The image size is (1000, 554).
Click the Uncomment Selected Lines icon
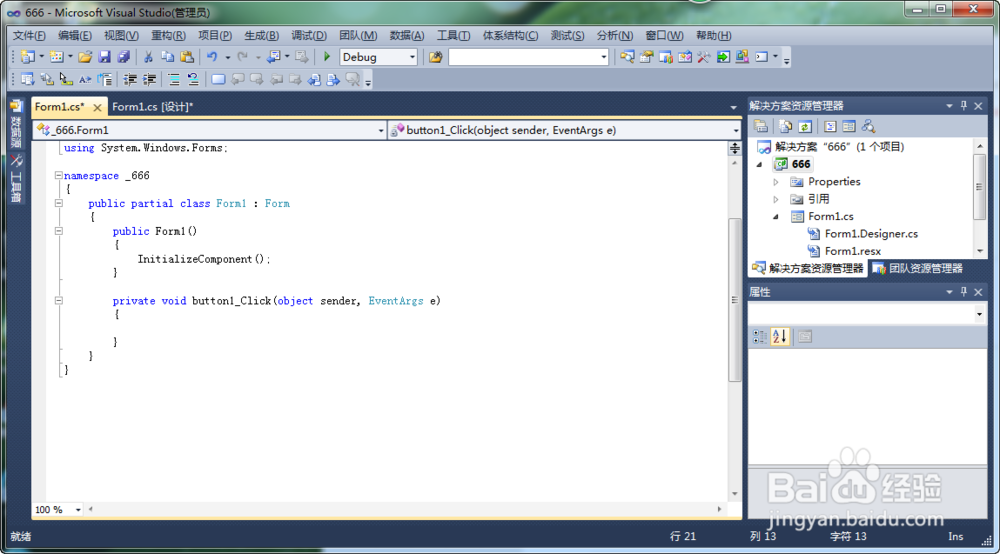(193, 79)
